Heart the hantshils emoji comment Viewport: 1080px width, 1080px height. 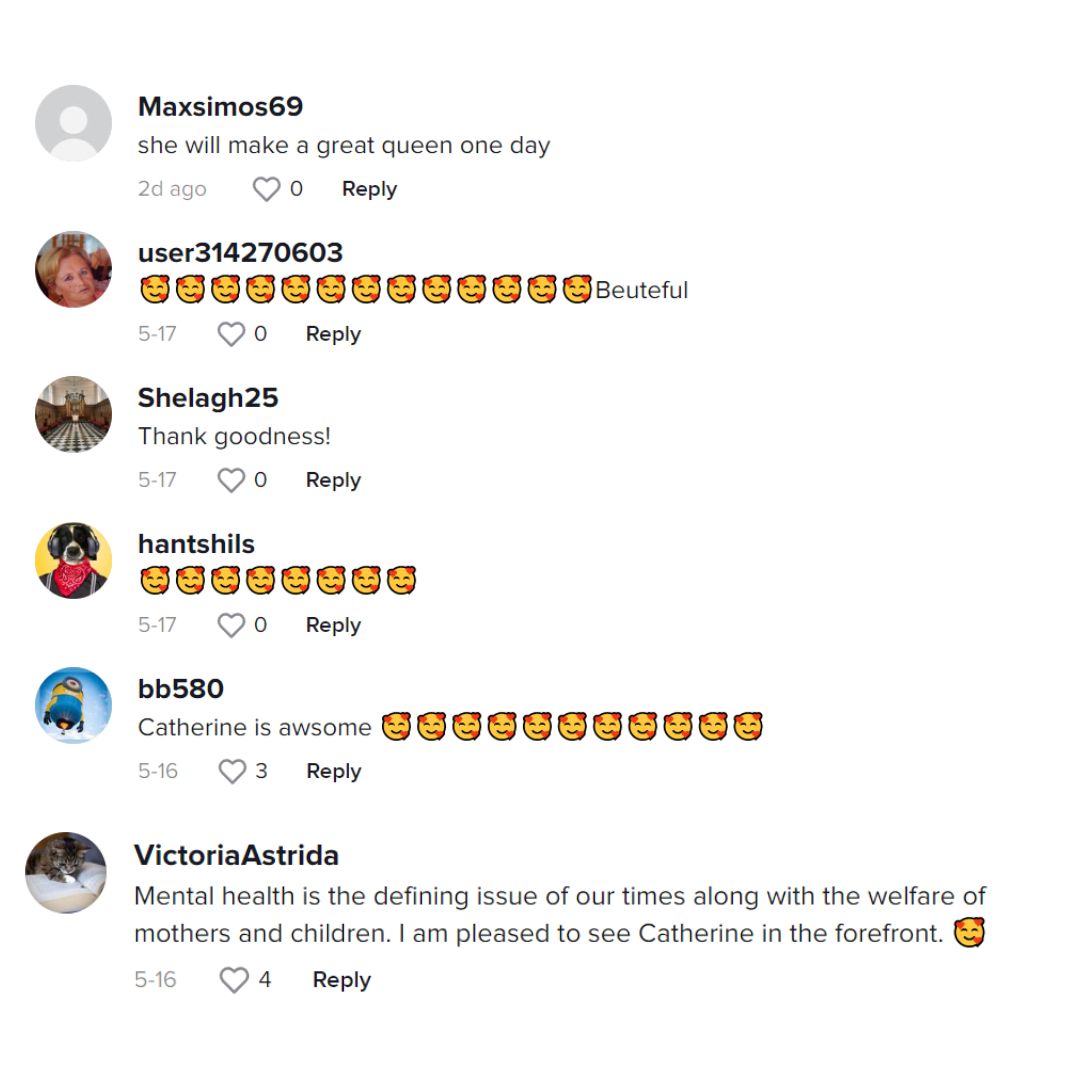click(231, 625)
